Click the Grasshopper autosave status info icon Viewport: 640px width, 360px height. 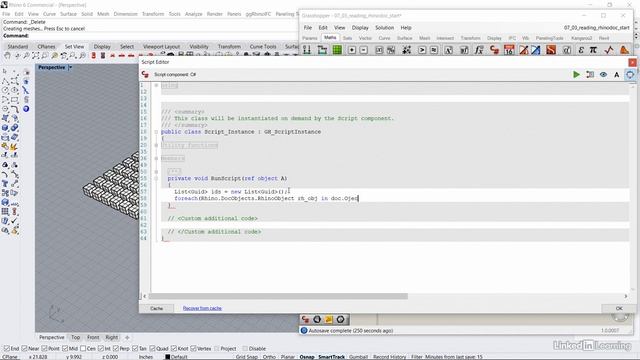pos(304,331)
